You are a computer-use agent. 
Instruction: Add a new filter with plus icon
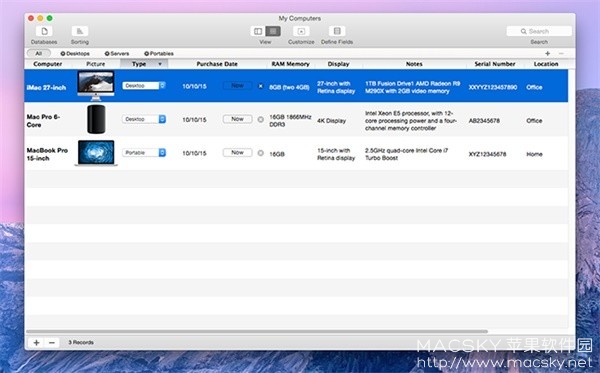pos(548,54)
